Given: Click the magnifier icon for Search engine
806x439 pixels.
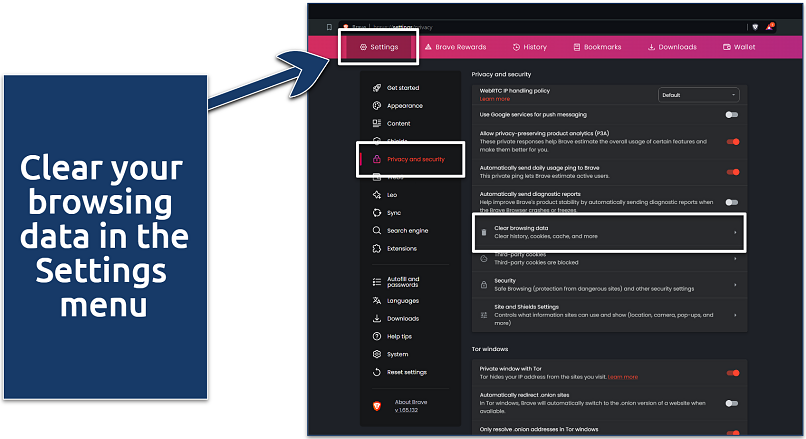Looking at the screenshot, I should [x=377, y=230].
